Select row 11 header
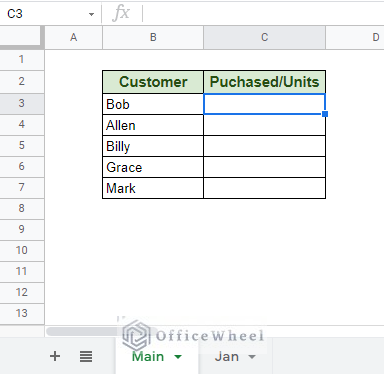Image resolution: width=384 pixels, height=374 pixels. click(22, 272)
